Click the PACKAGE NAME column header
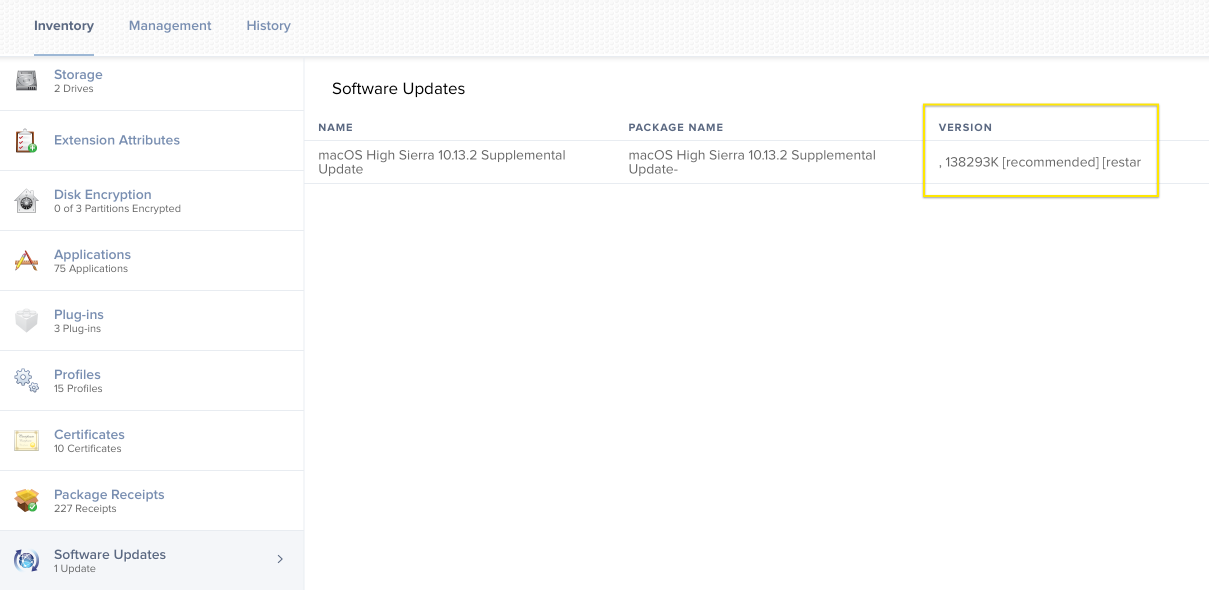Viewport: 1209px width, 590px height. 675,128
